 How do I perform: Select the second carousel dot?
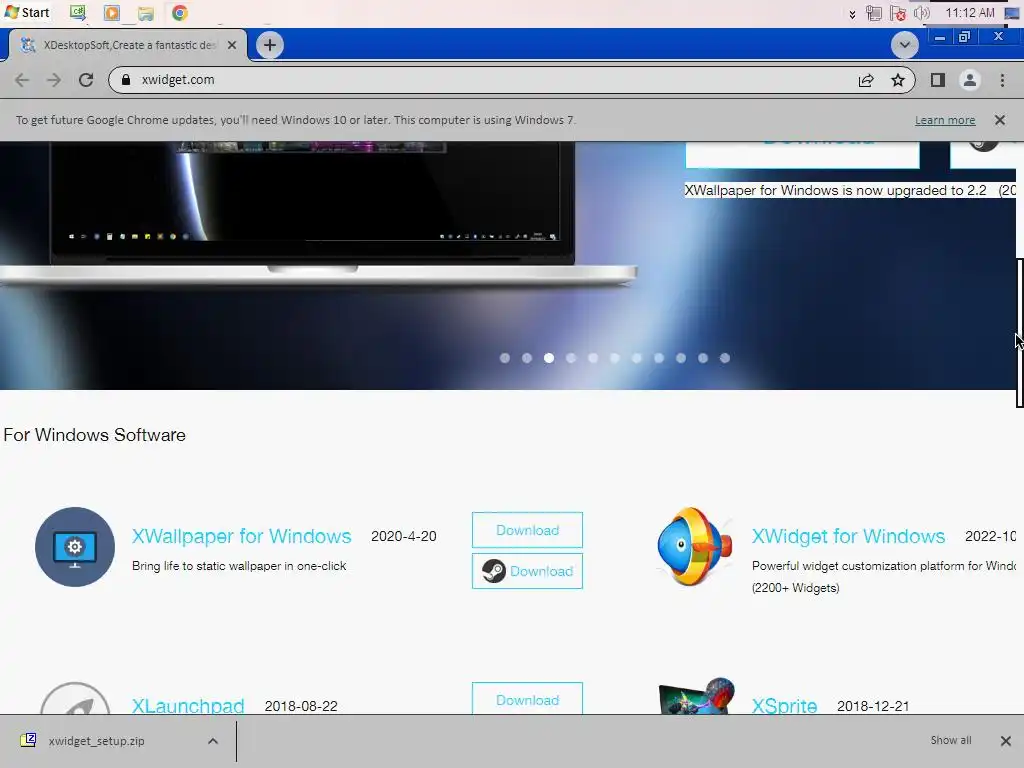click(x=527, y=358)
